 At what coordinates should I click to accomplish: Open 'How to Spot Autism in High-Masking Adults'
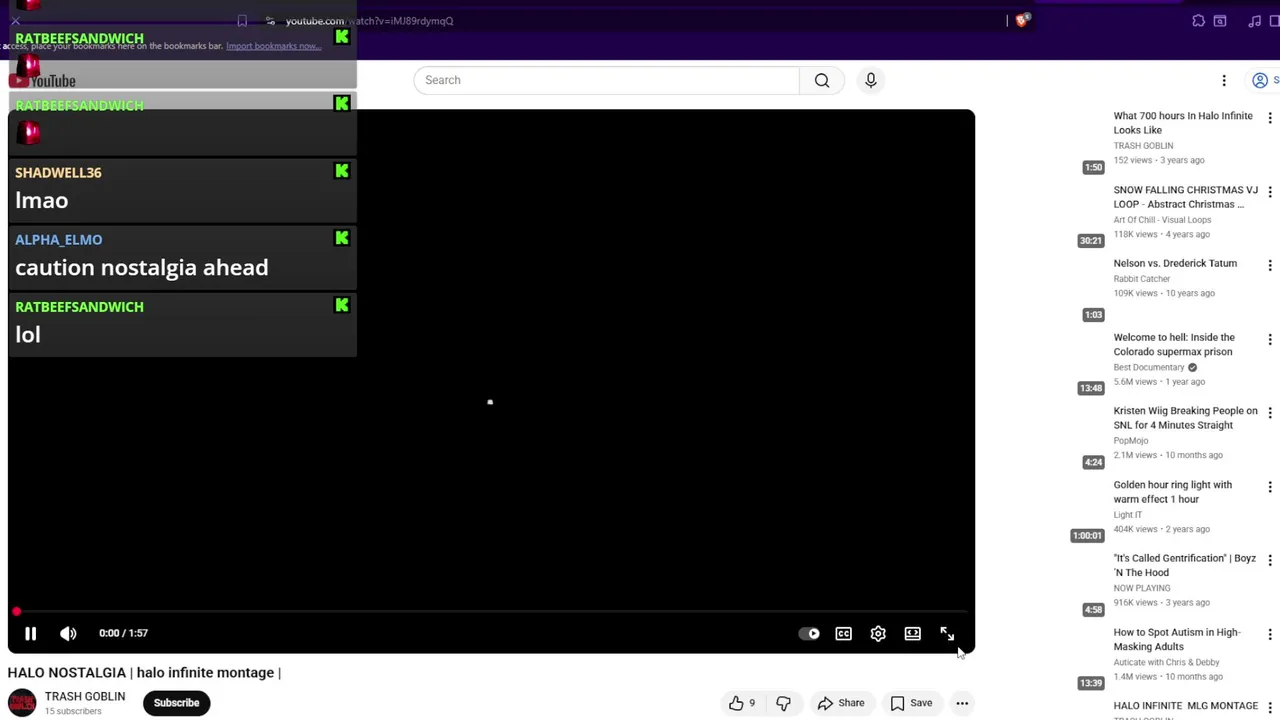pyautogui.click(x=1176, y=639)
